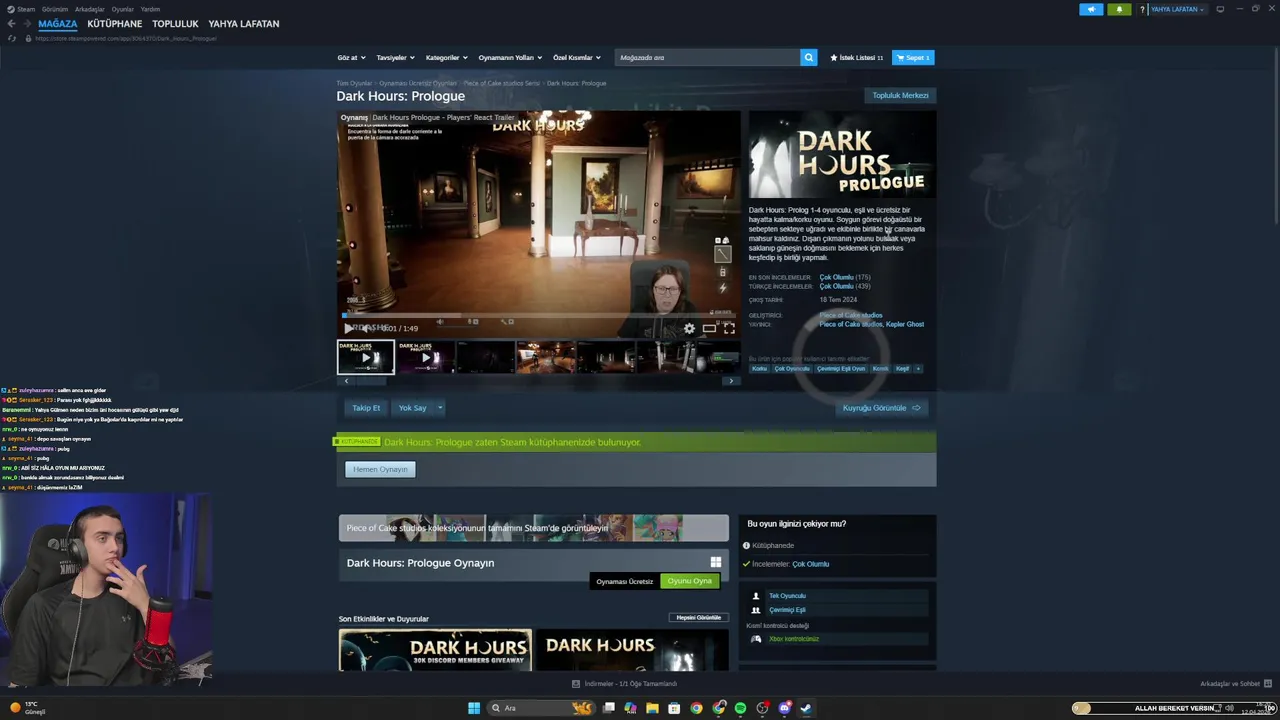Open the MAĞAZA tab
The height and width of the screenshot is (720, 1280).
point(57,24)
